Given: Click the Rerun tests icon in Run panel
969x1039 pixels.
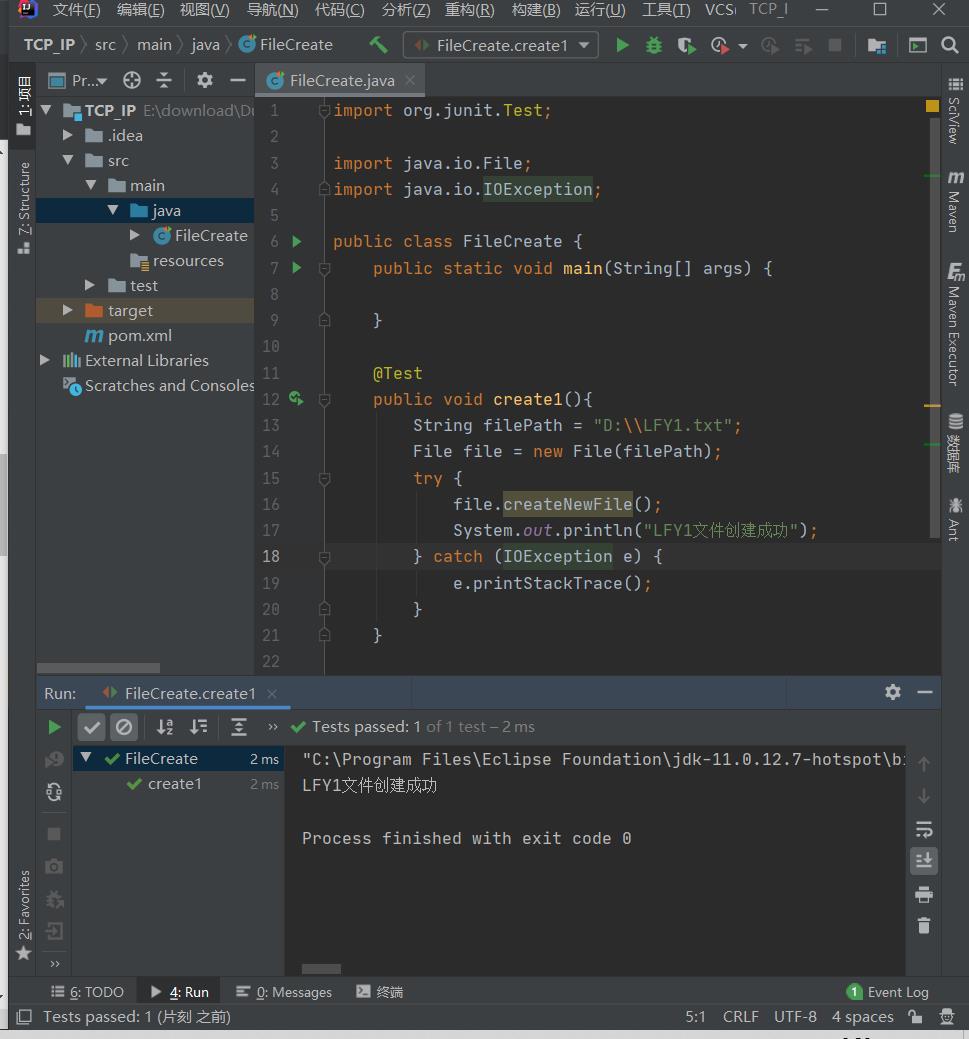Looking at the screenshot, I should [54, 727].
